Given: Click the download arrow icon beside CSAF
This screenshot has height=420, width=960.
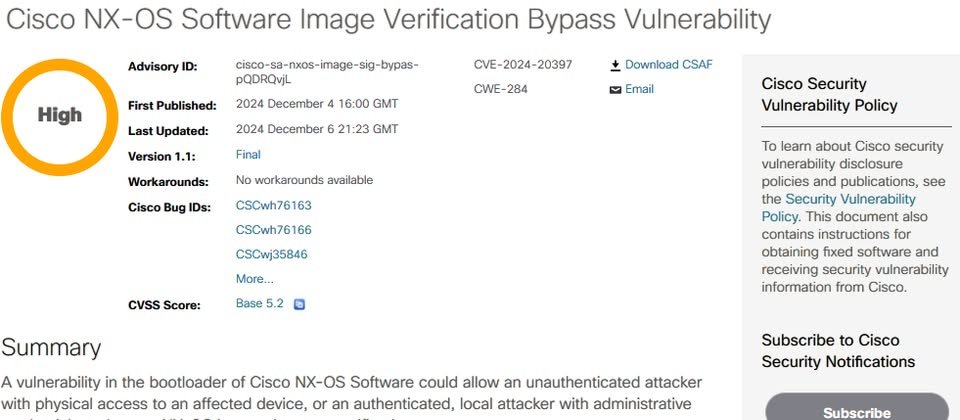Looking at the screenshot, I should click(x=615, y=65).
